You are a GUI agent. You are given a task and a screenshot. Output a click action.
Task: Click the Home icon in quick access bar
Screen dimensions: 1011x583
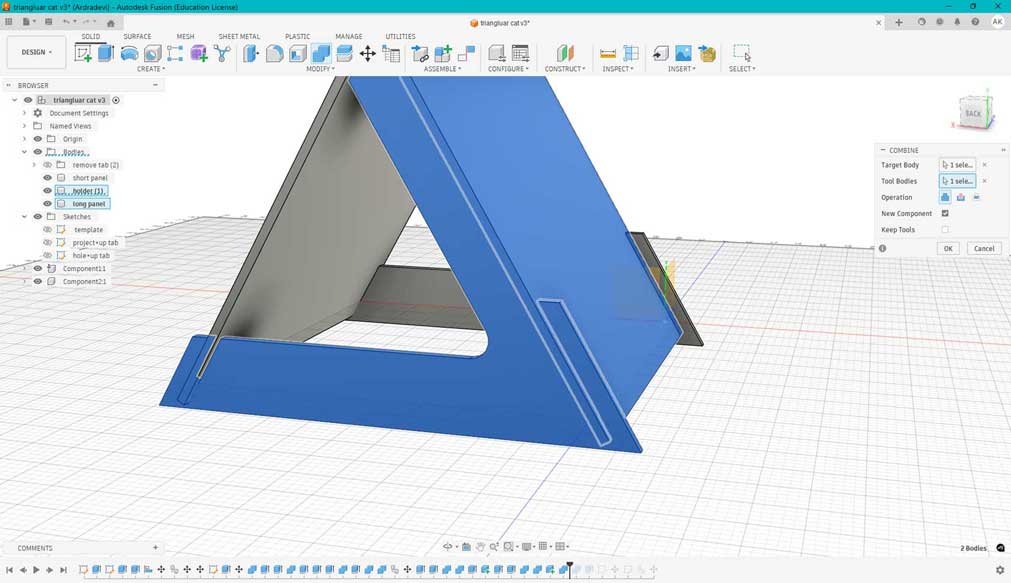110,23
